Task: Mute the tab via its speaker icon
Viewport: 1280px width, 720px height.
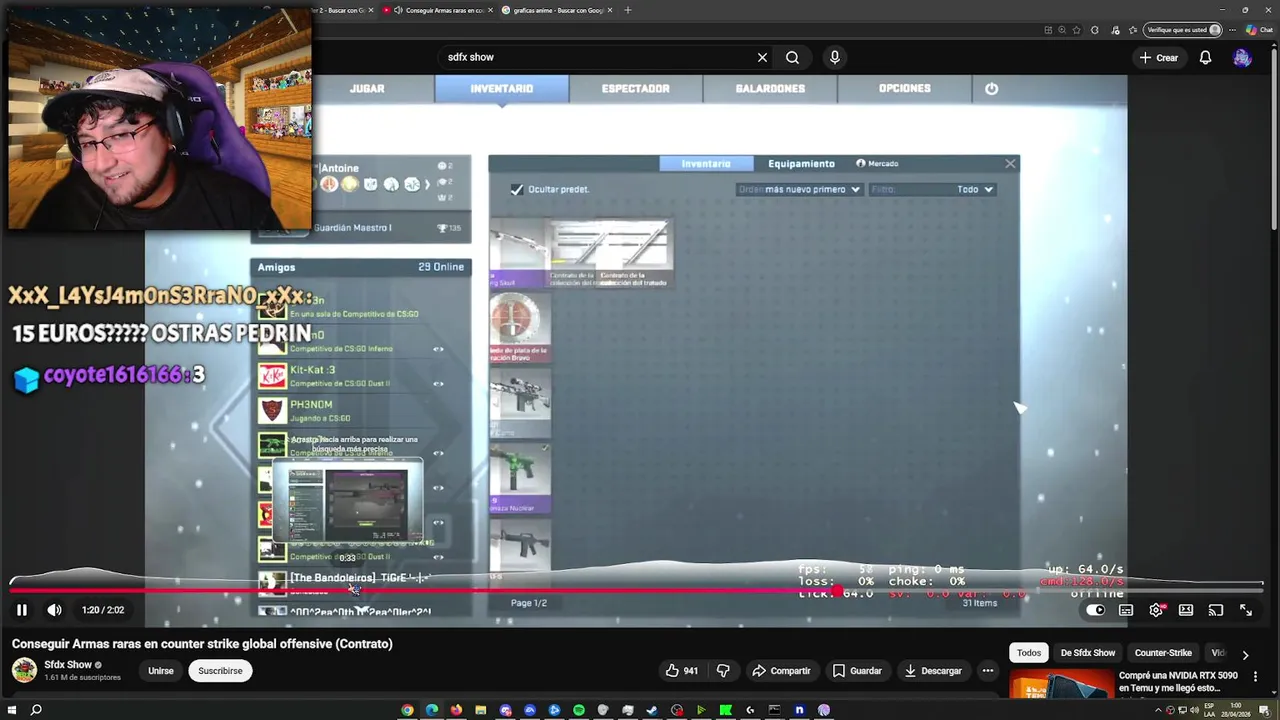Action: point(399,10)
